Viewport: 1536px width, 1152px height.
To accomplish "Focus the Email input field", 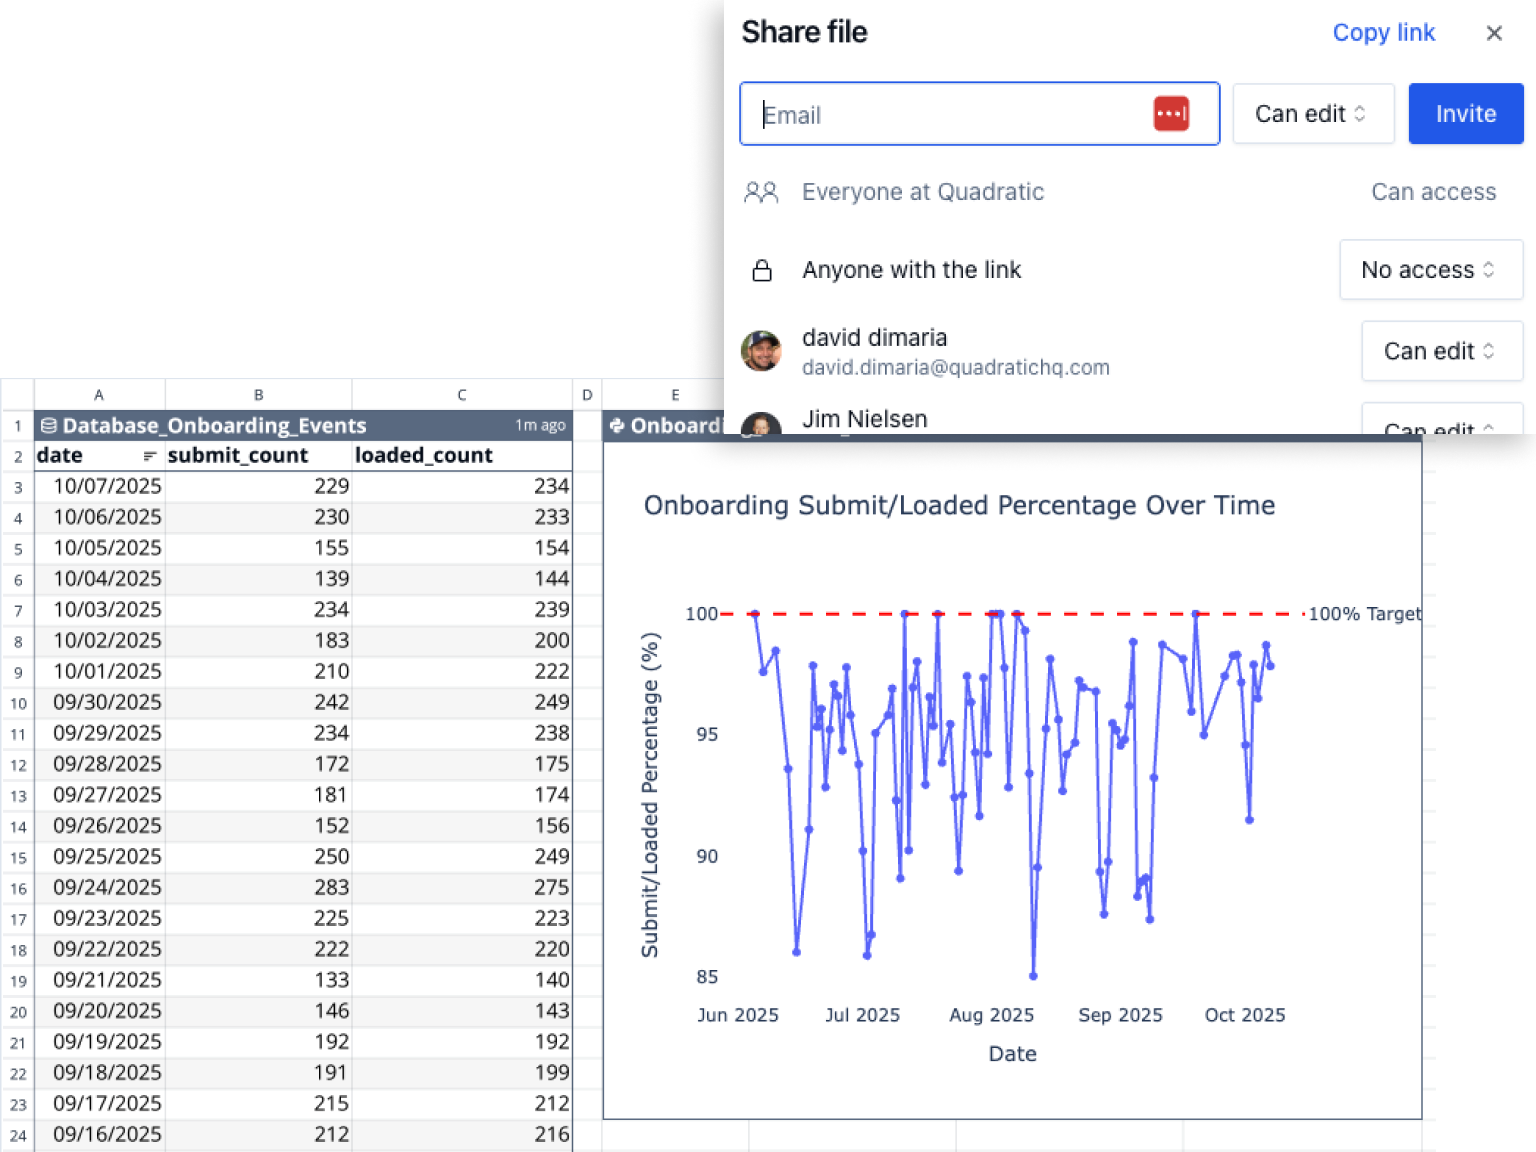I will coord(950,114).
